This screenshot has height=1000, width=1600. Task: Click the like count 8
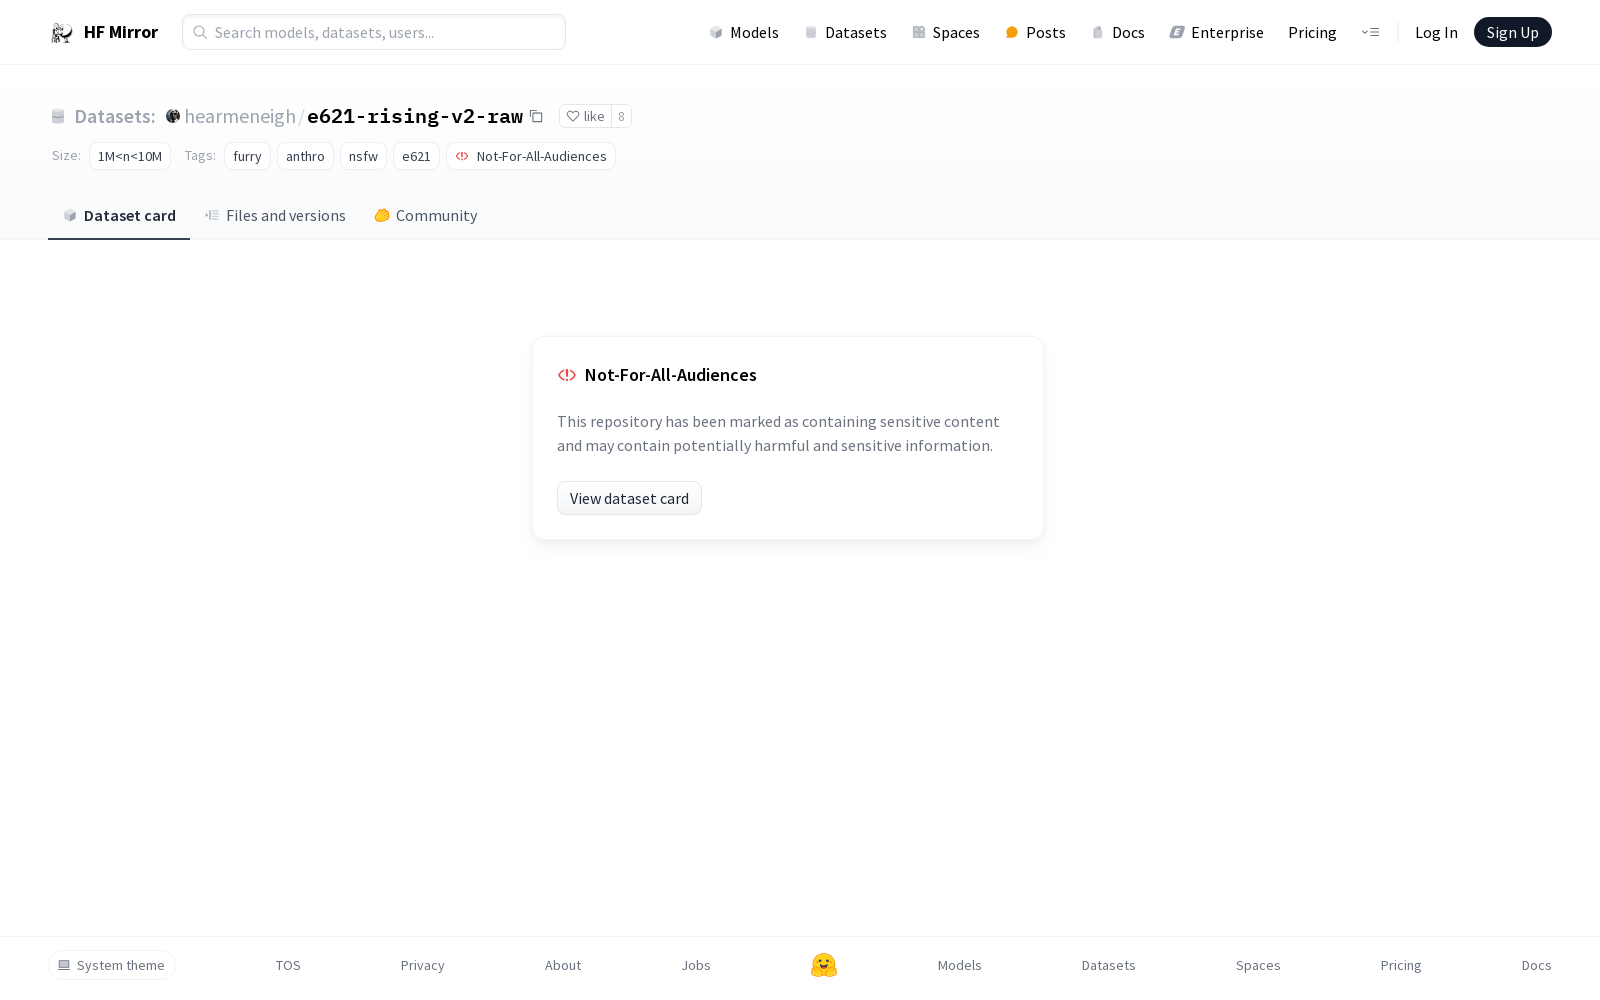(621, 116)
